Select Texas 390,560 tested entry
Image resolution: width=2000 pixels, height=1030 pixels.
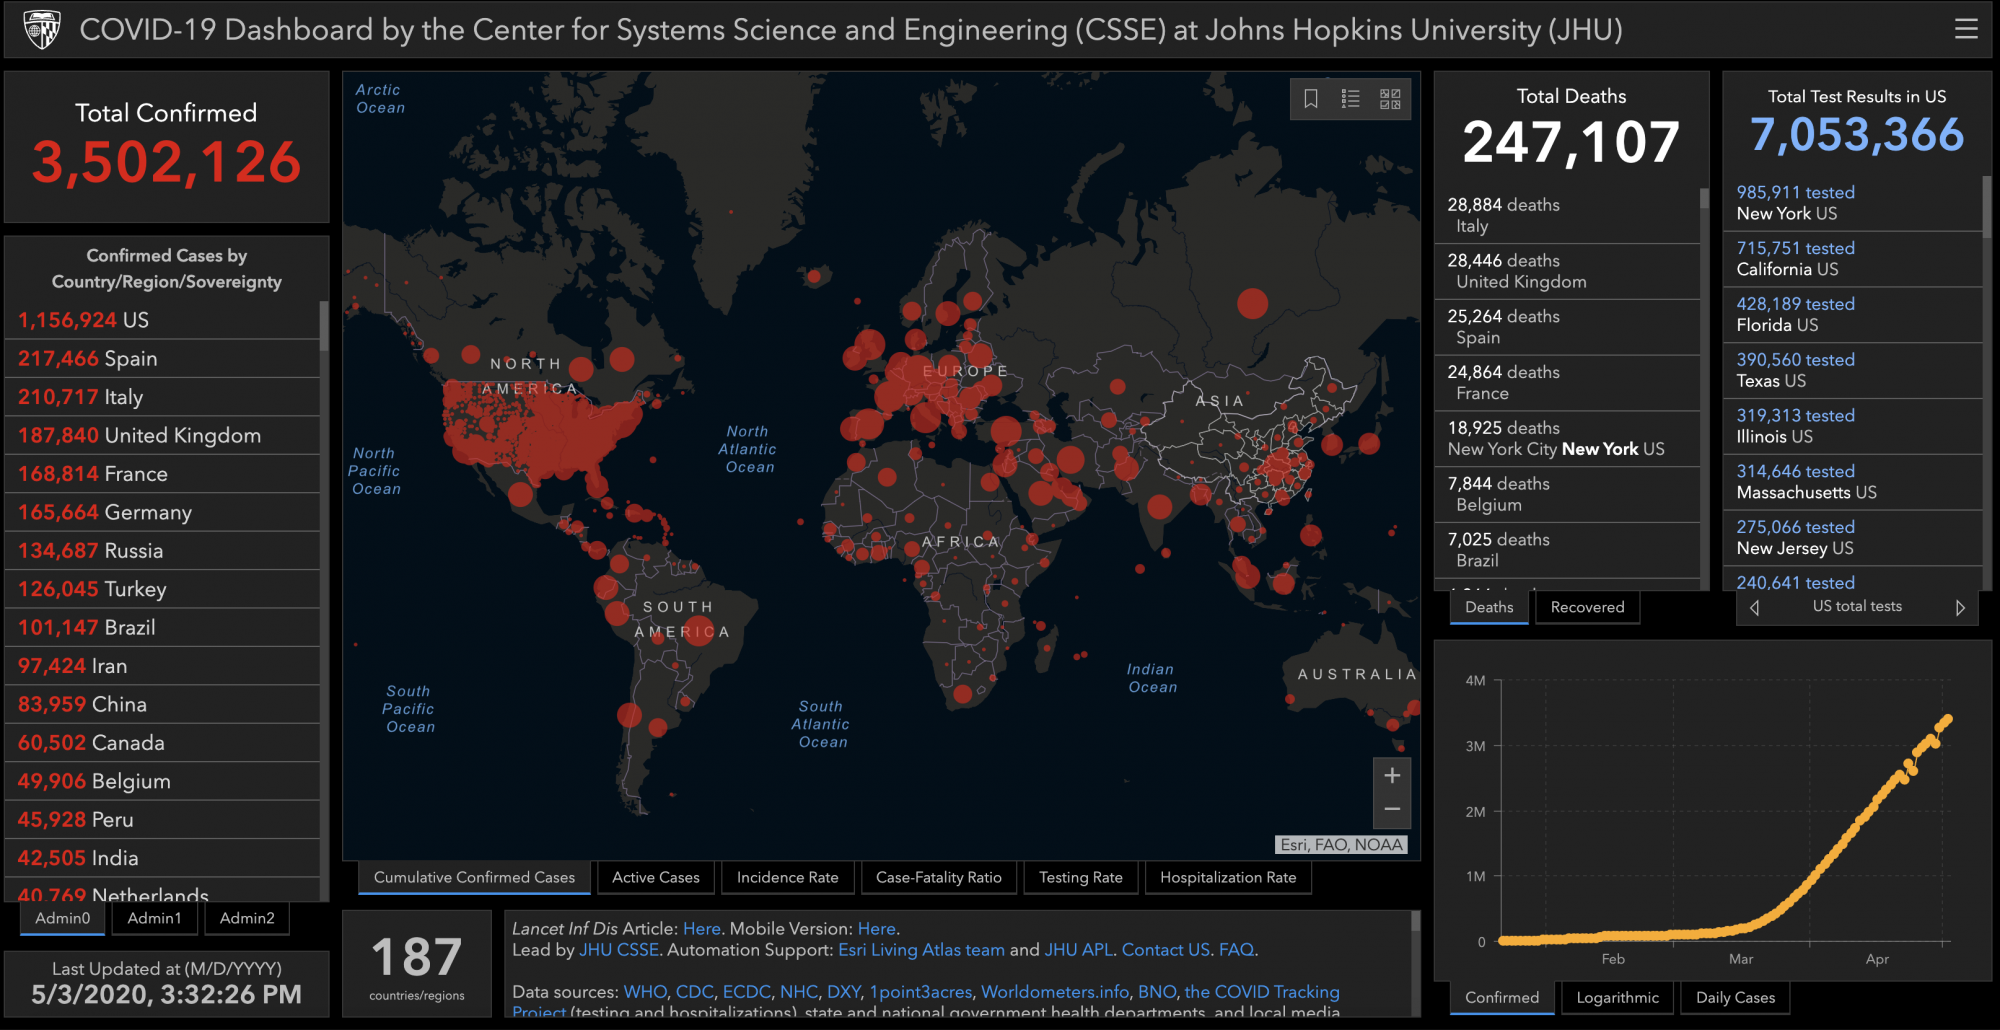(1853, 370)
